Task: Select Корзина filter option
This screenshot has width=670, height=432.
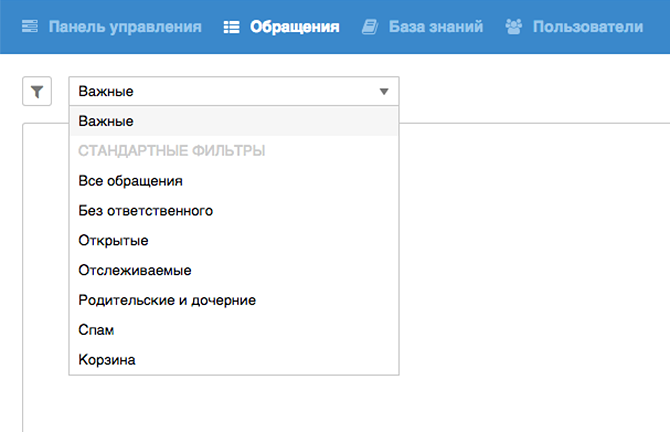Action: 234,360
